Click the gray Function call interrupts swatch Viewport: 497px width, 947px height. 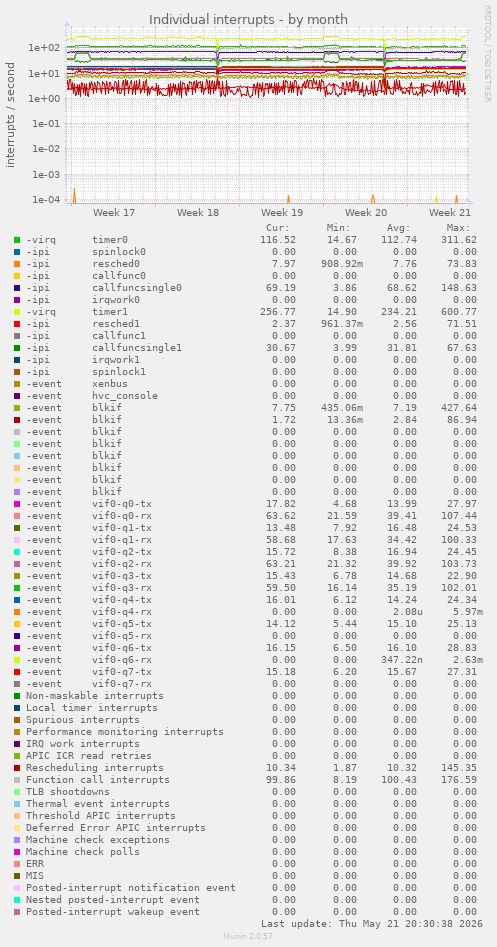click(x=17, y=780)
